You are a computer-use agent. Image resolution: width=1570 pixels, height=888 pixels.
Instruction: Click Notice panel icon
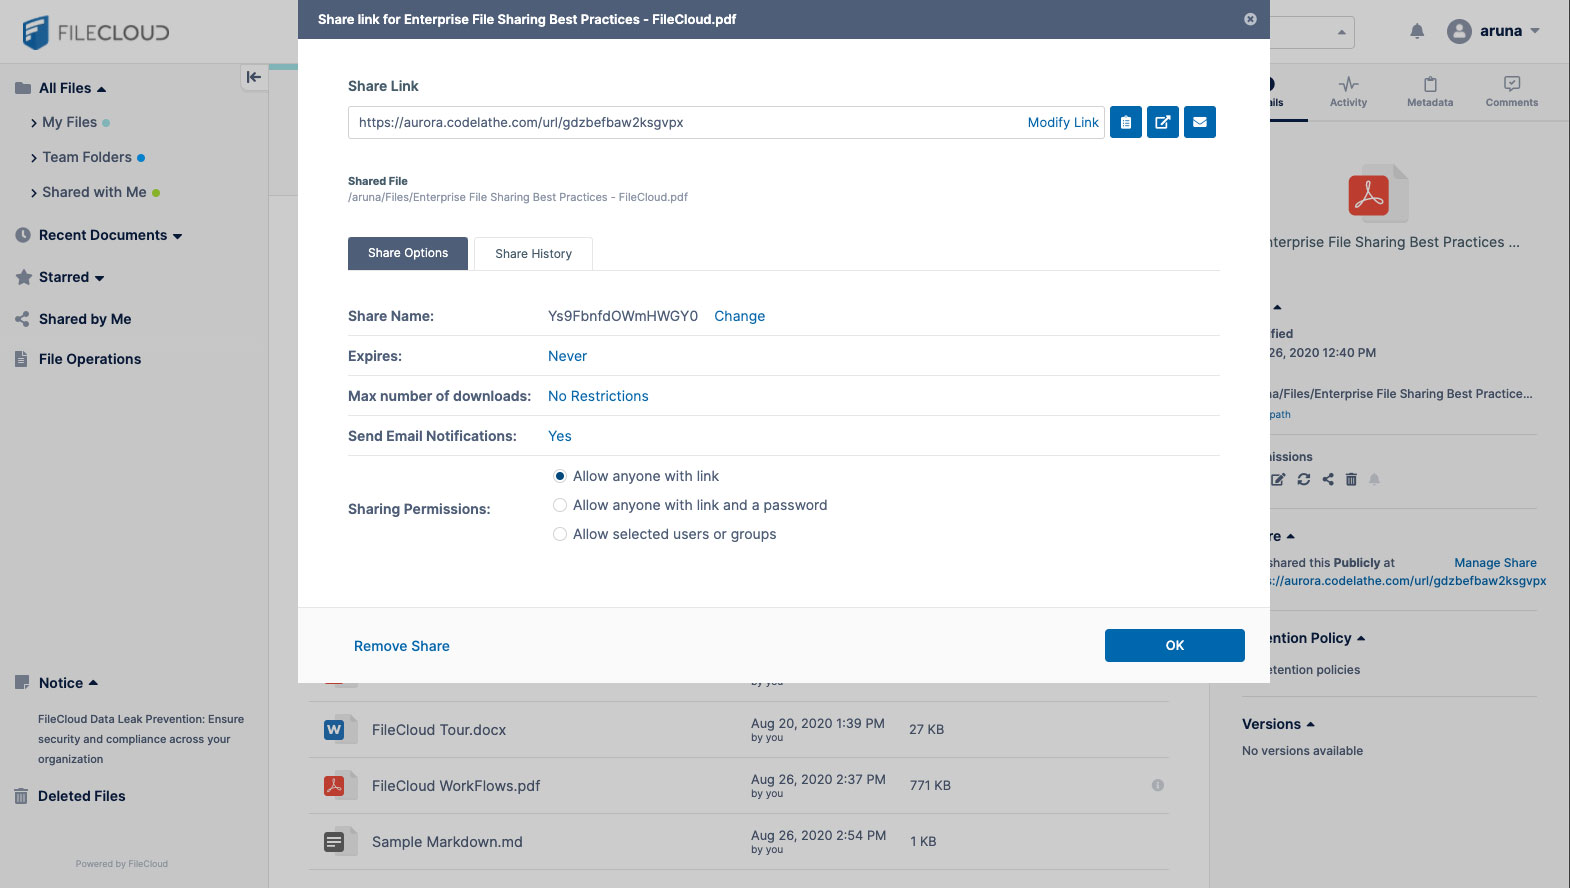click(x=22, y=683)
